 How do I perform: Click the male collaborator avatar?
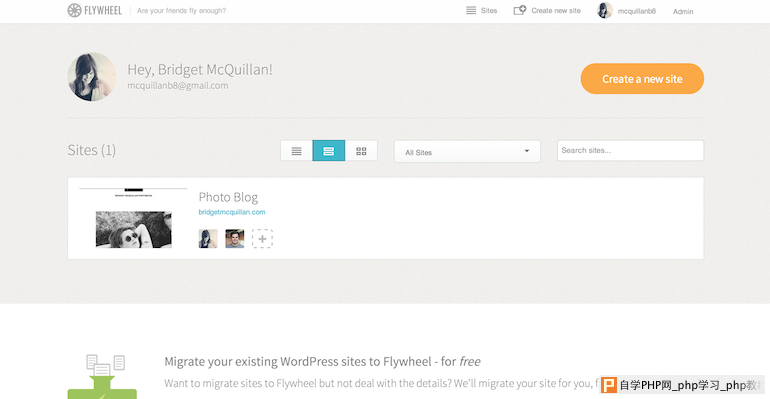(235, 239)
